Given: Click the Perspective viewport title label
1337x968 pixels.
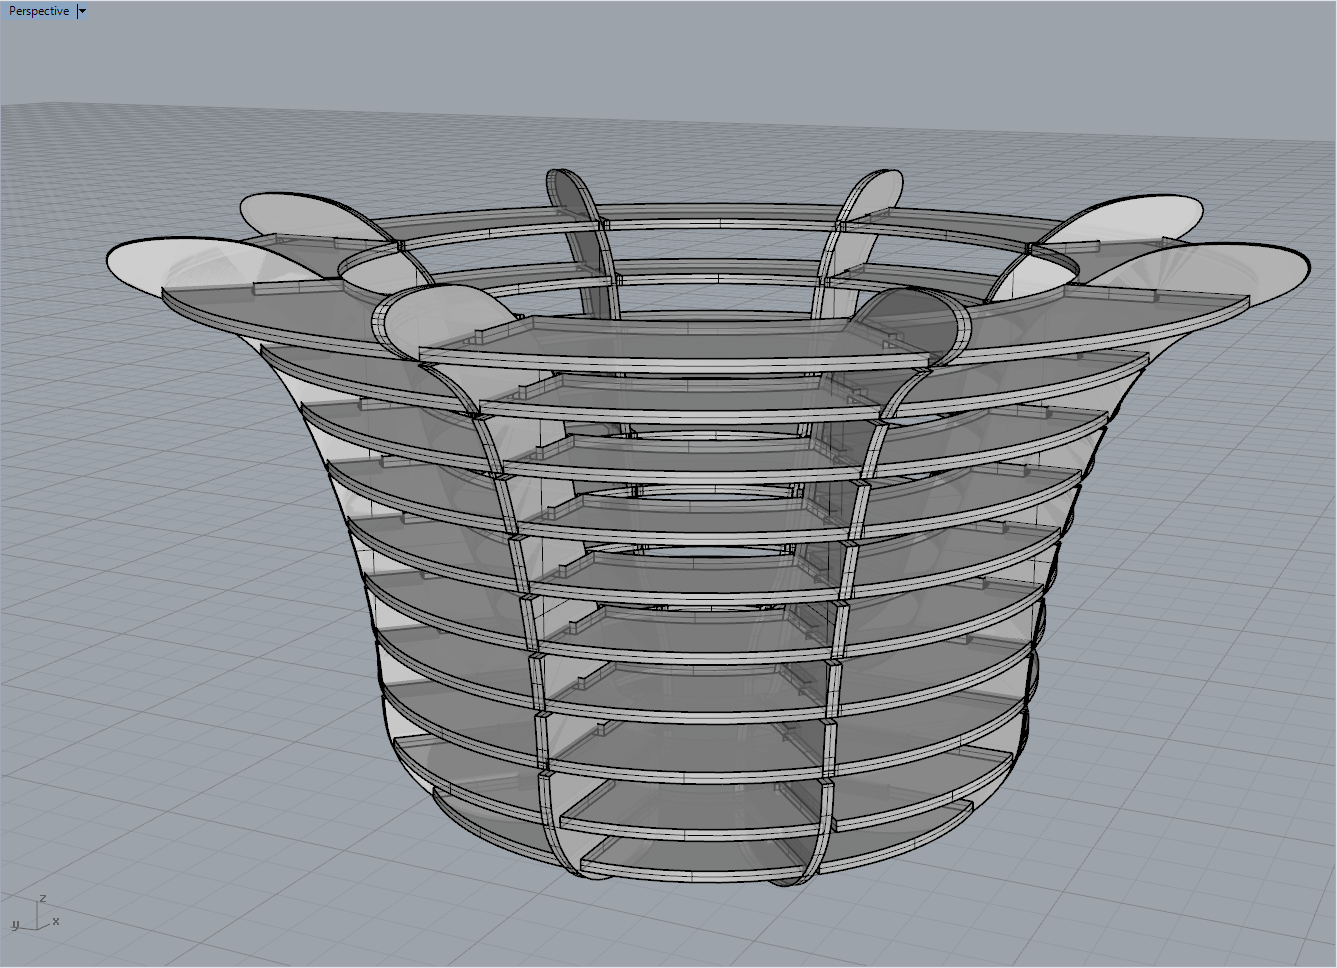Looking at the screenshot, I should pyautogui.click(x=39, y=11).
